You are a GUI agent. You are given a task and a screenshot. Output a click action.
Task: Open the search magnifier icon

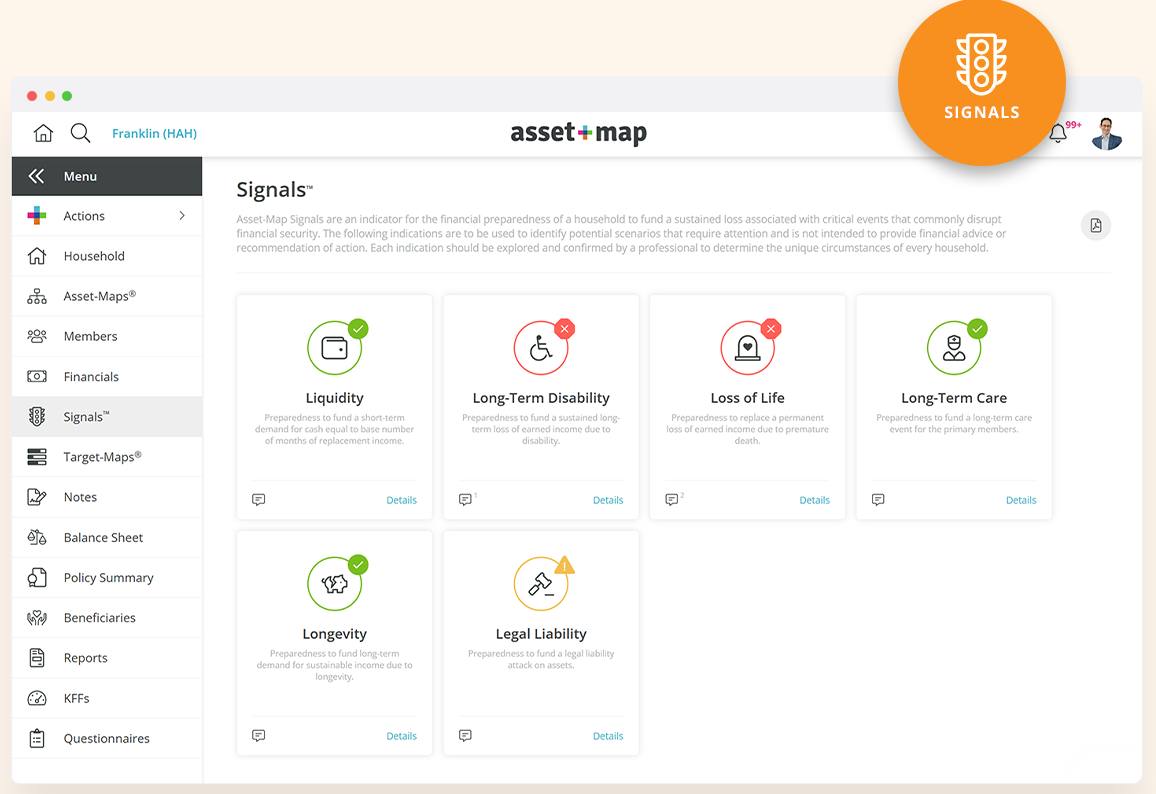click(80, 133)
